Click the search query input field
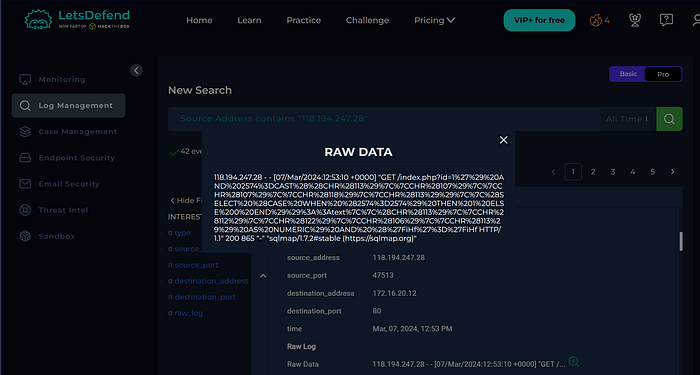Image resolution: width=700 pixels, height=375 pixels. tap(384, 119)
